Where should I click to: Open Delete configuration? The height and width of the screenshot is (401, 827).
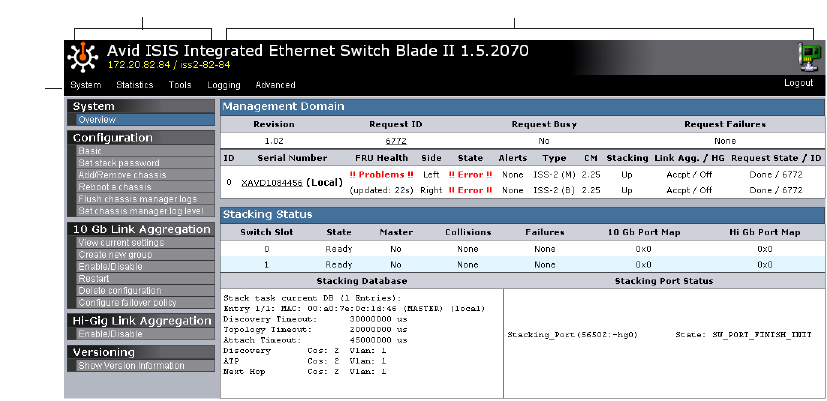pyautogui.click(x=145, y=291)
